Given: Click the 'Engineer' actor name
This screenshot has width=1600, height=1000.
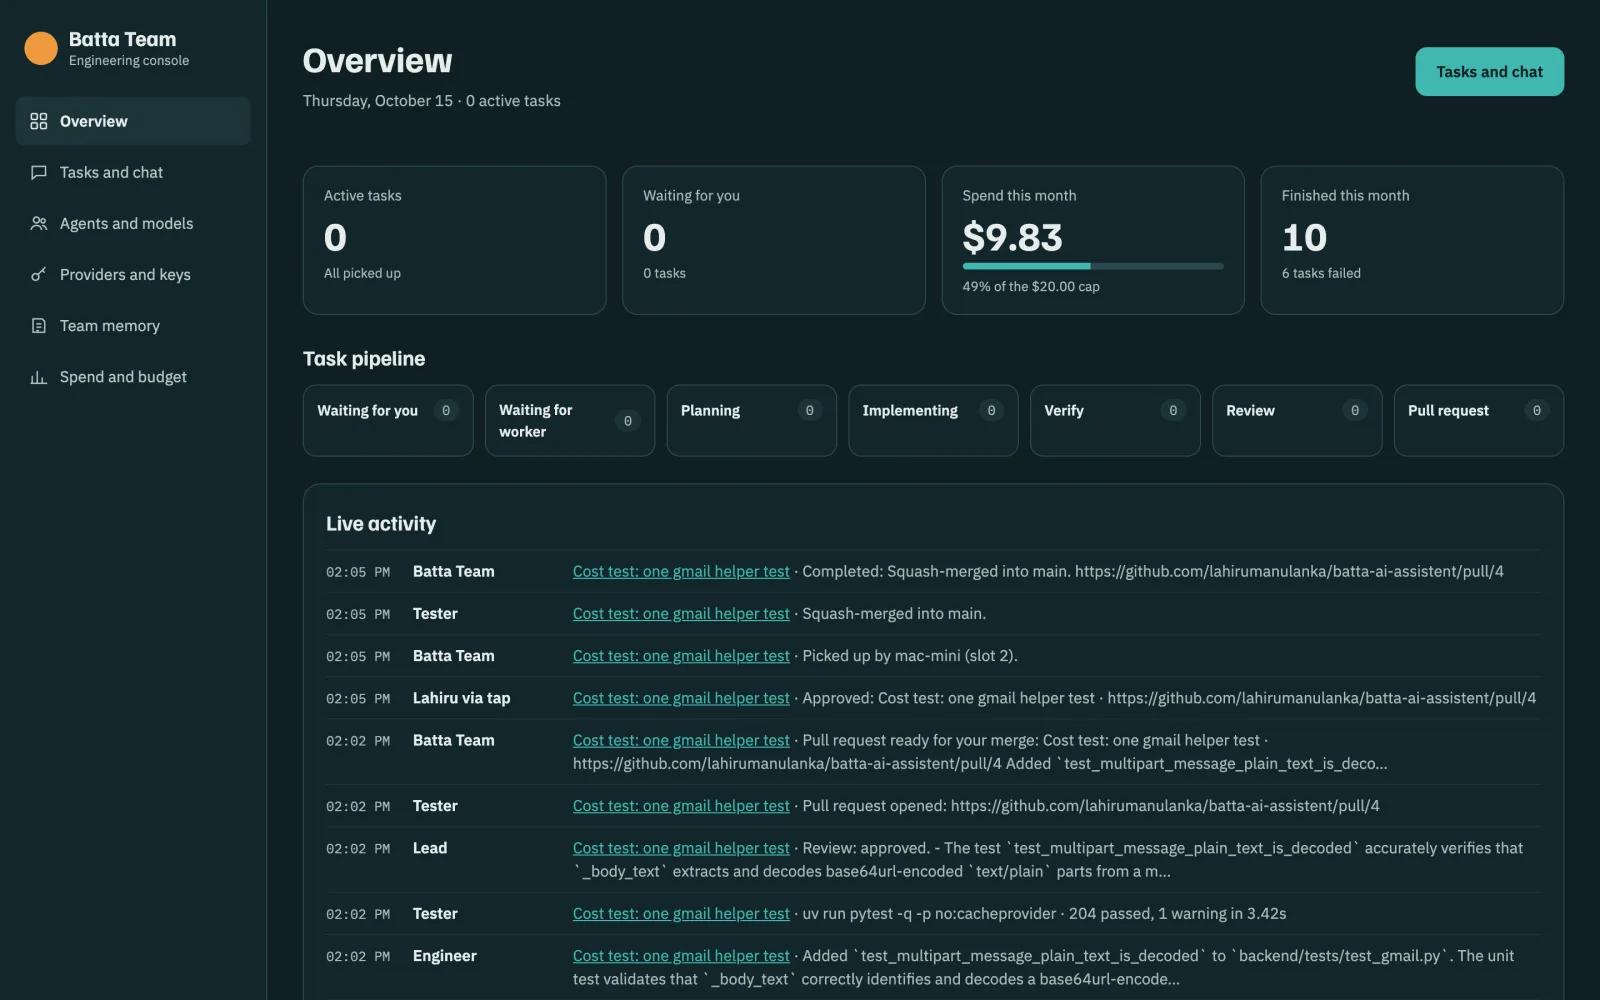Looking at the screenshot, I should click(444, 956).
